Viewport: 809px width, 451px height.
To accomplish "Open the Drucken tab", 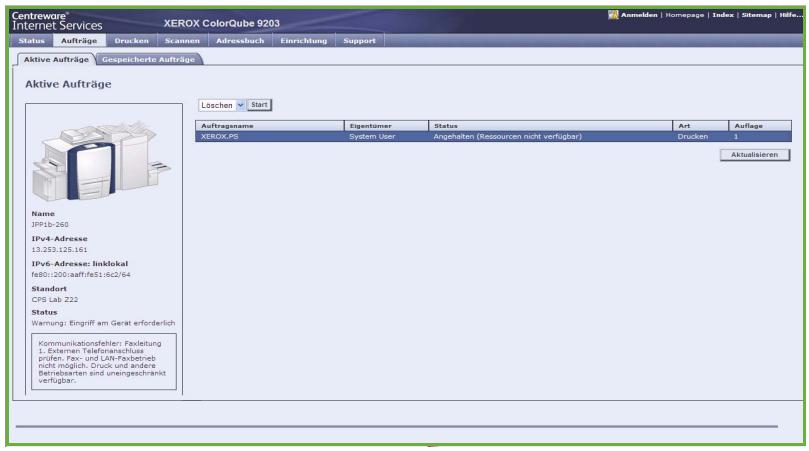I will [132, 40].
